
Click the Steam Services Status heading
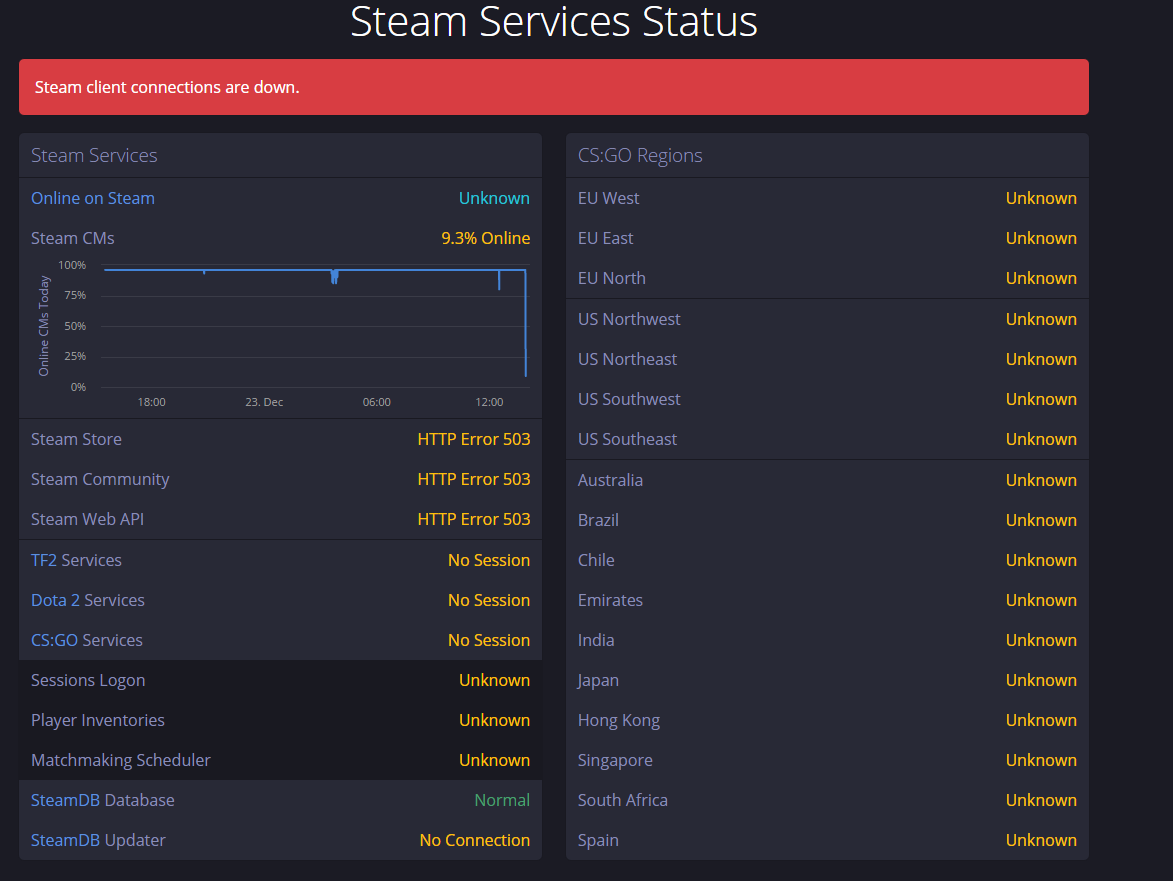point(554,21)
